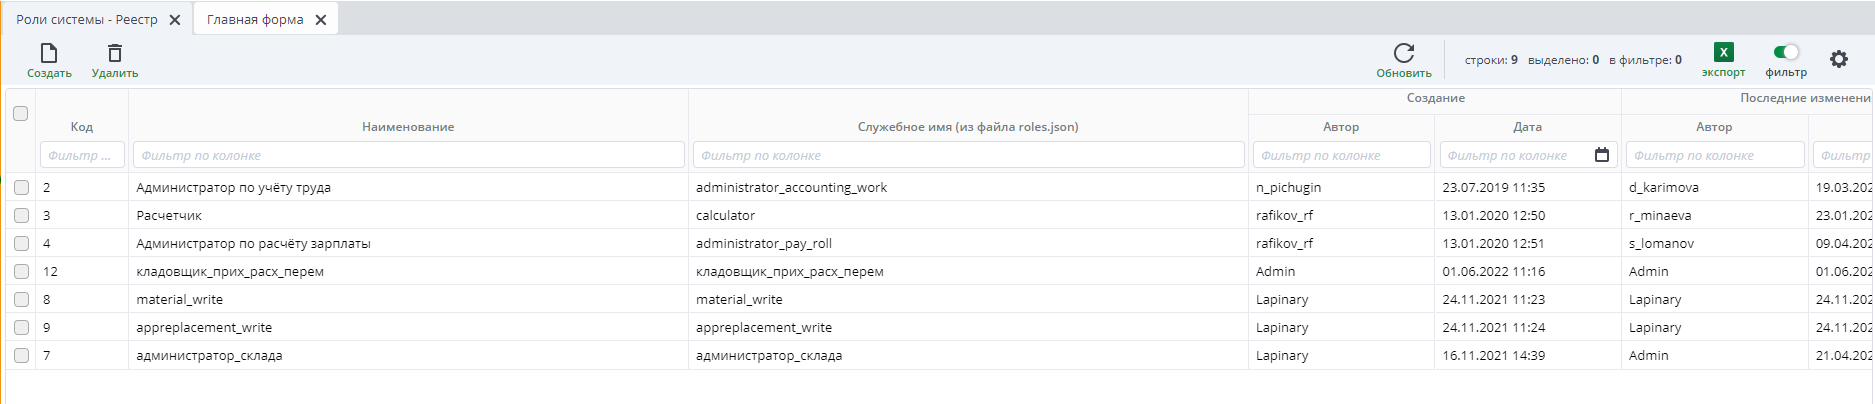Click the Создать new document icon
1875x404 pixels.
[49, 53]
